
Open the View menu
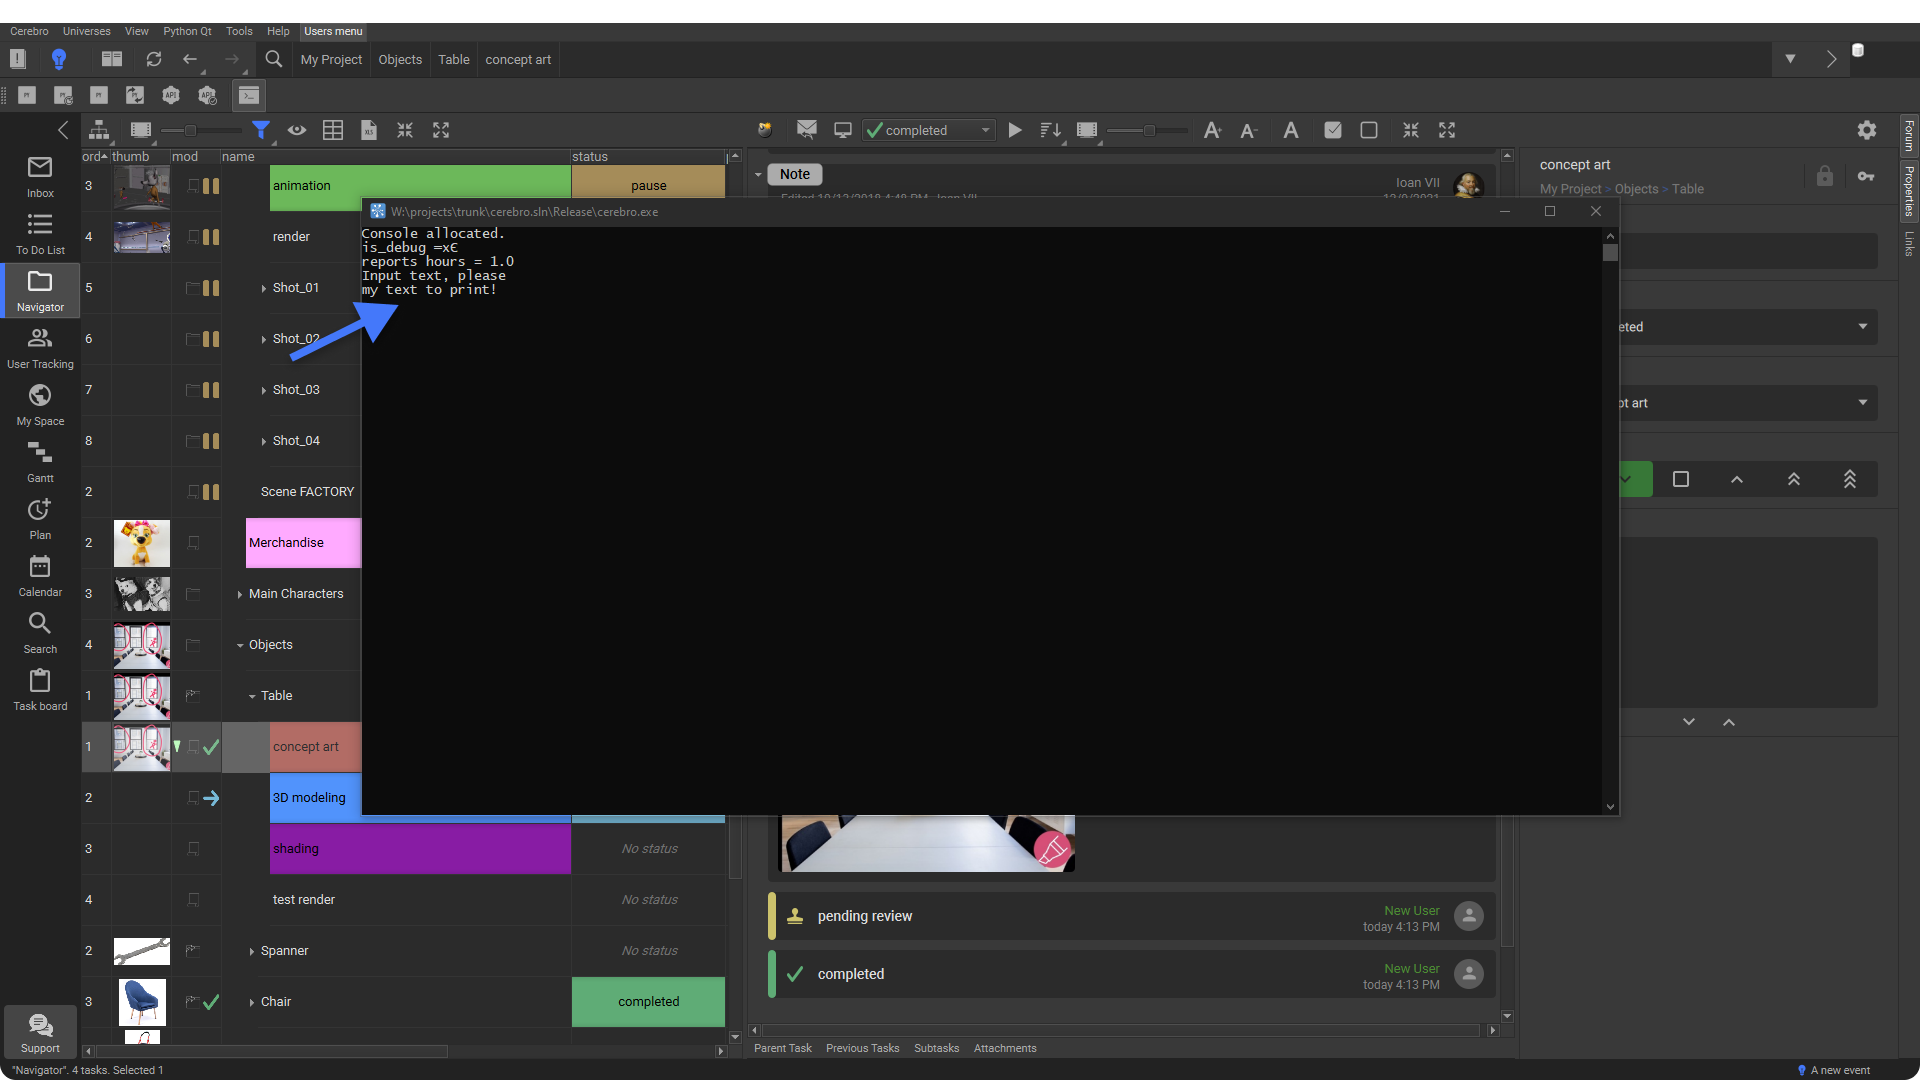coord(137,31)
